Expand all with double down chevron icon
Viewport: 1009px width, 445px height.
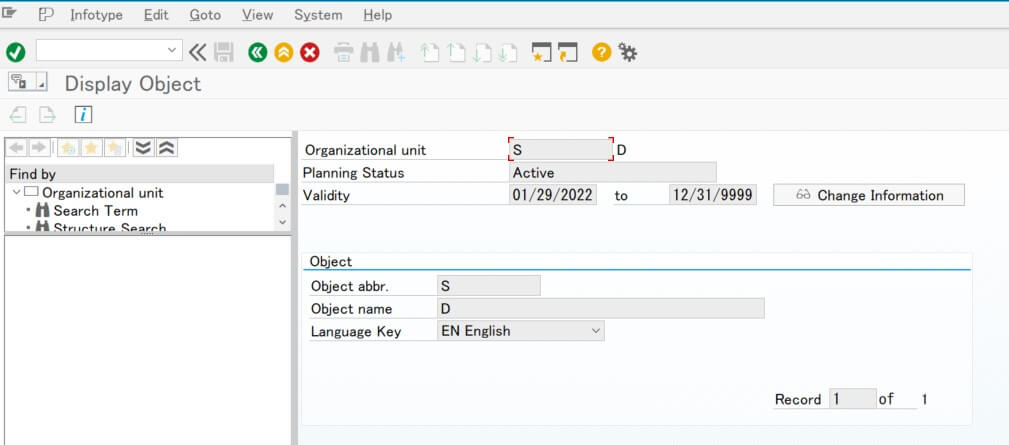pos(143,148)
